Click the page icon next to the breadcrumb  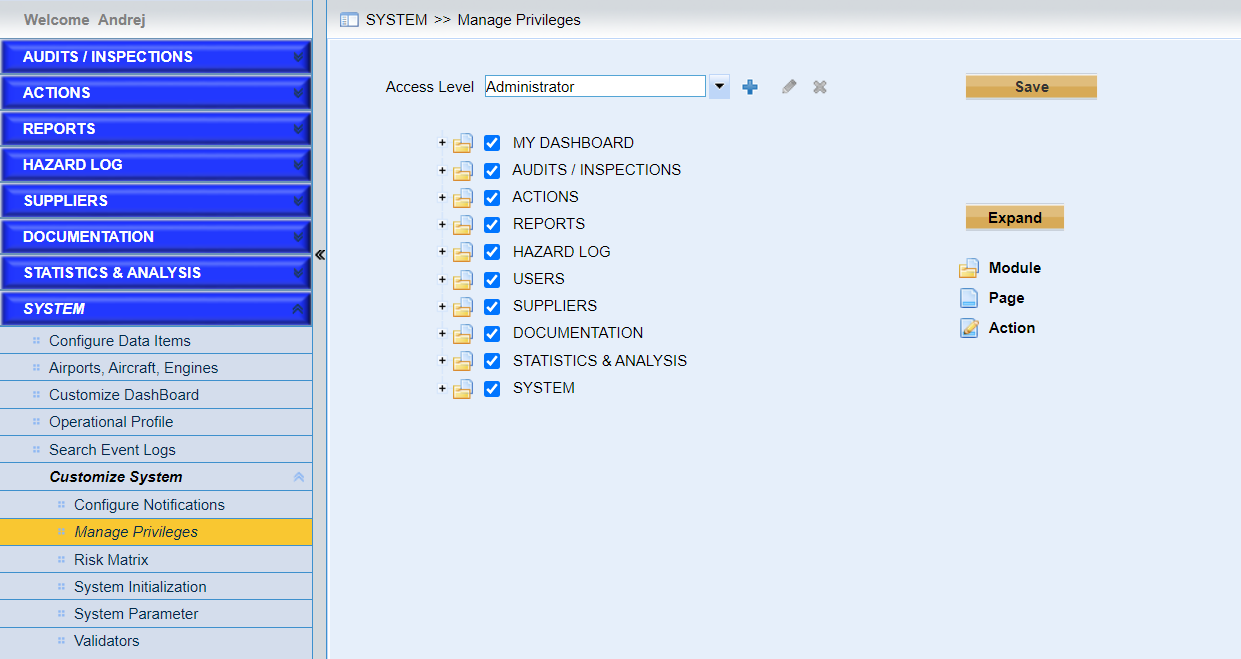coord(349,20)
